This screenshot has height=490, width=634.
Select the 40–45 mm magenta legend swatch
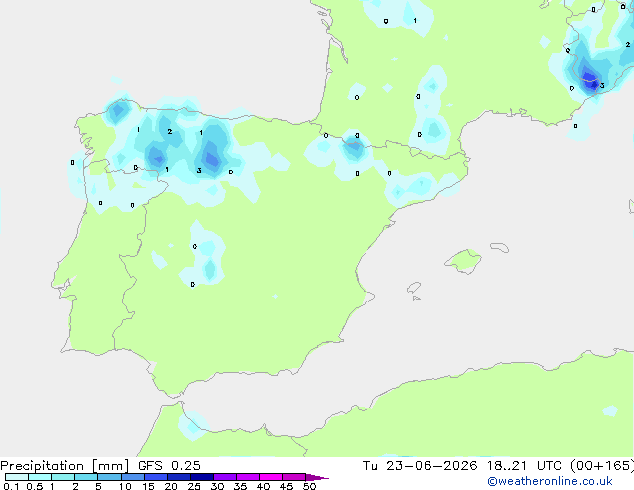pos(271,477)
